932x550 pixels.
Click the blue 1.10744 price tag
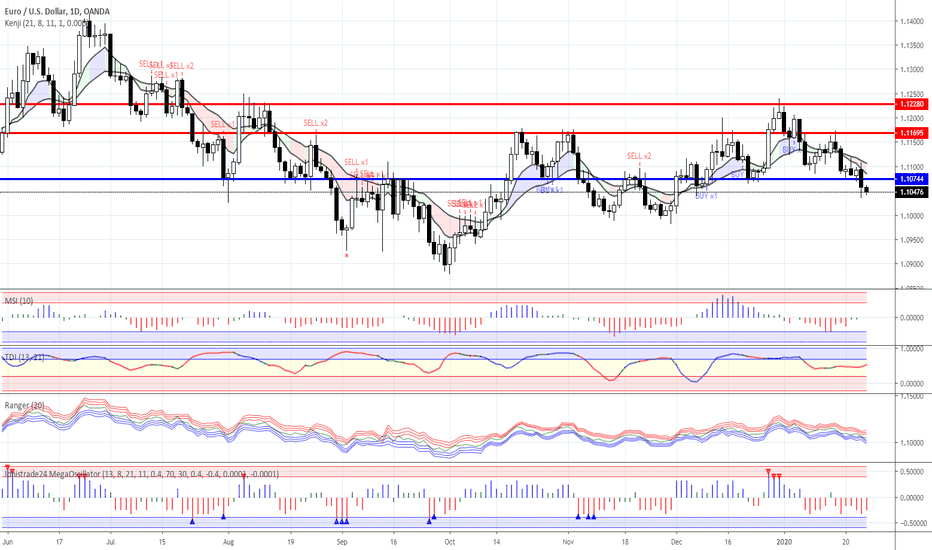point(910,179)
